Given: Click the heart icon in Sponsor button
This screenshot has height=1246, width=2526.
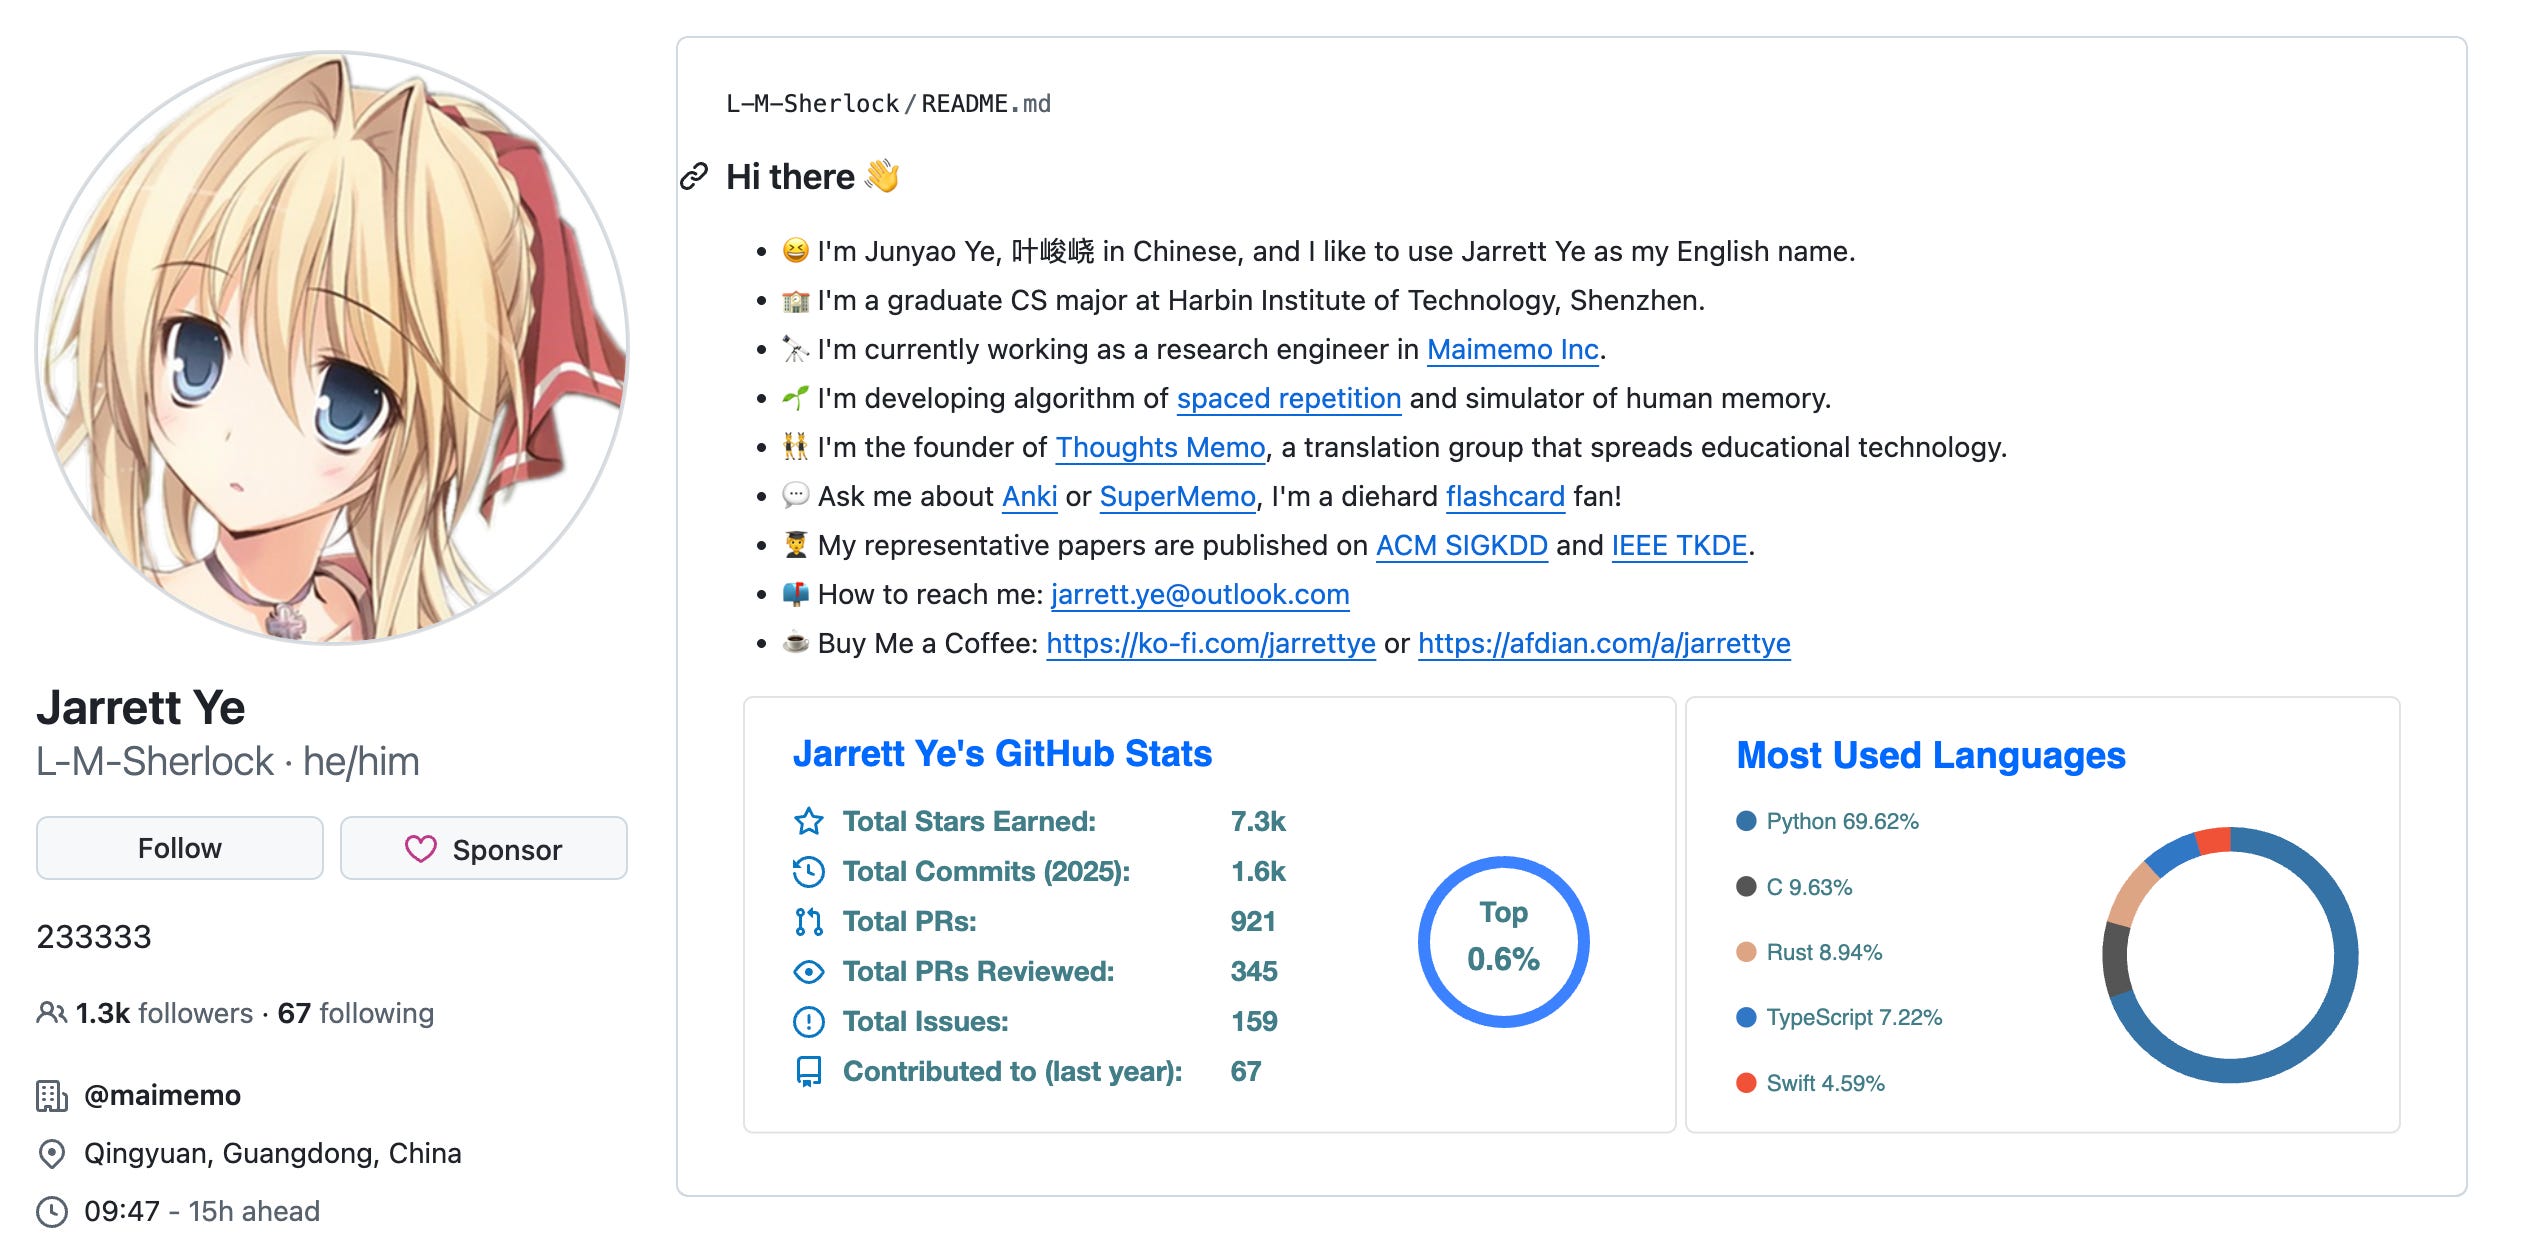Looking at the screenshot, I should [421, 849].
